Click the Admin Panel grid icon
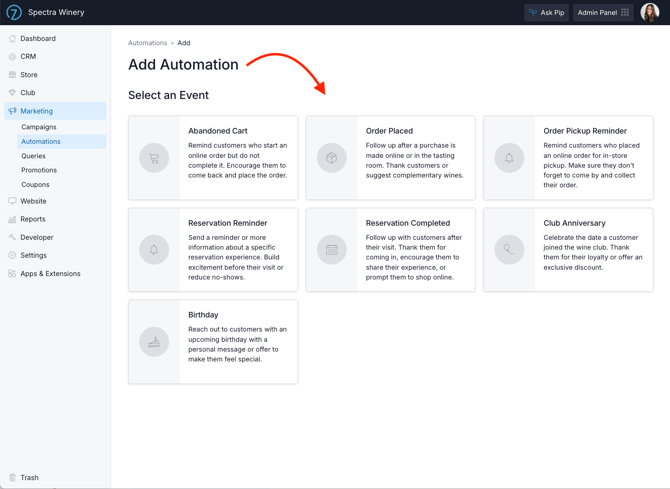This screenshot has width=670, height=489. 625,12
